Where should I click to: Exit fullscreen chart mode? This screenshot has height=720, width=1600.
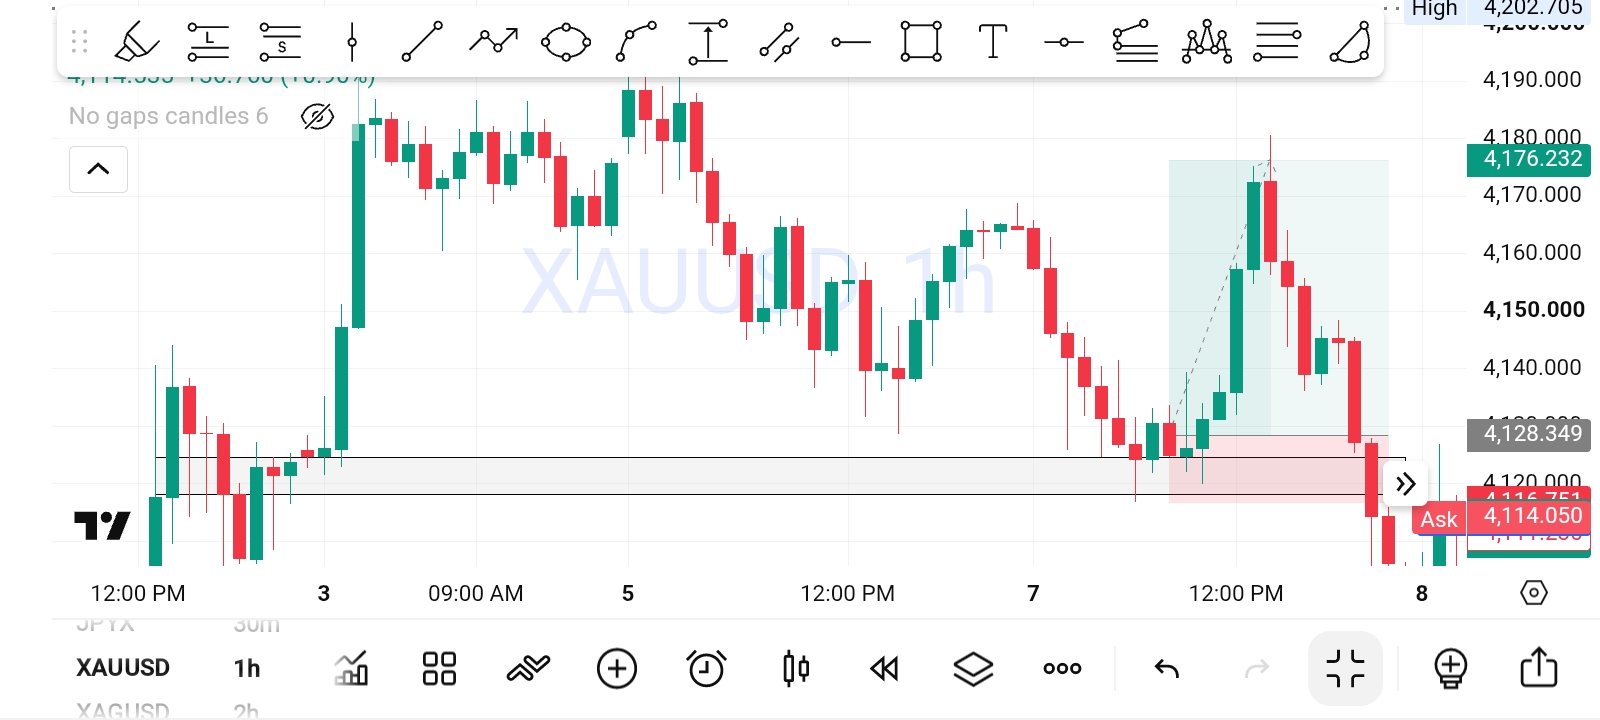[1345, 668]
